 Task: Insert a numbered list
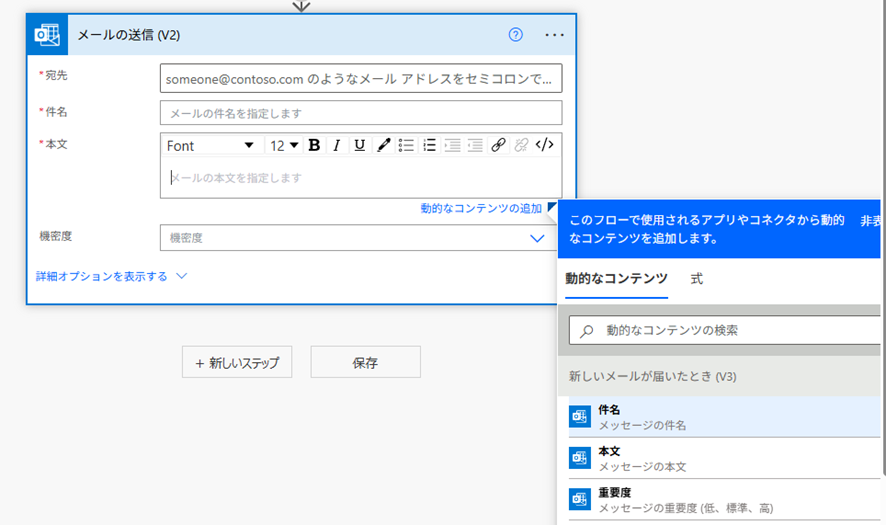pyautogui.click(x=429, y=146)
